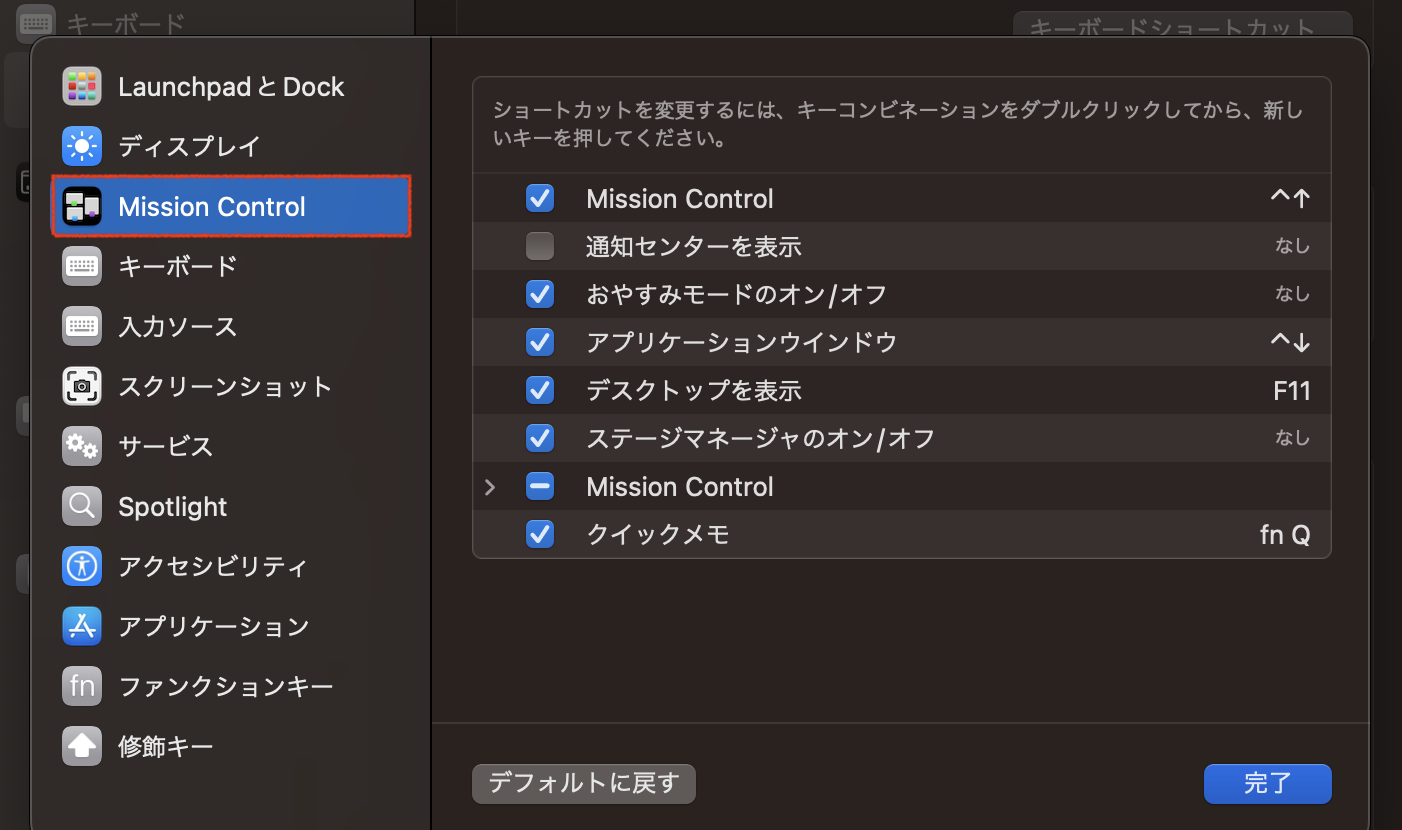The width and height of the screenshot is (1402, 830).
Task: Click the アプリケーションウインドウ row label
Action: (x=741, y=342)
